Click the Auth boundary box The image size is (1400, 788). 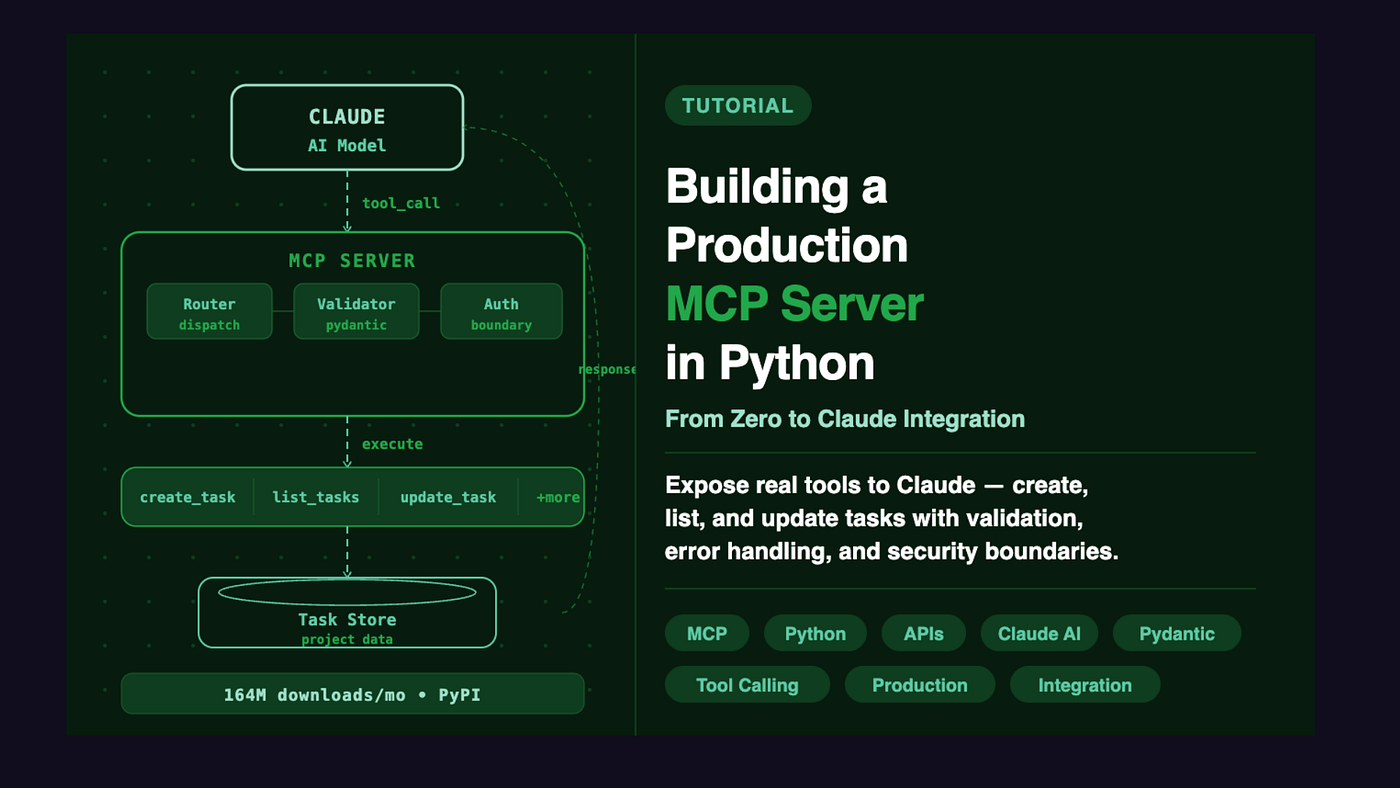pos(501,311)
